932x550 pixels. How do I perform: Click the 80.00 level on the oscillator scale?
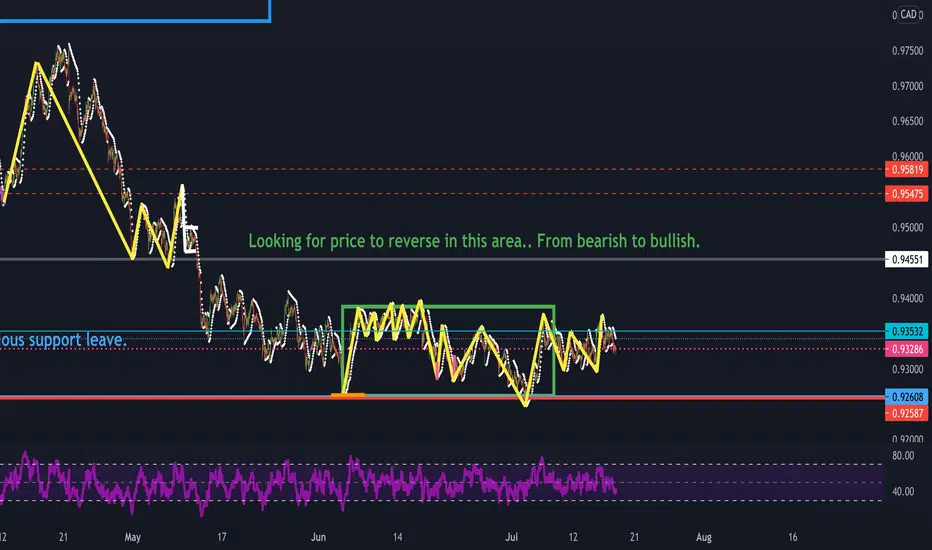point(903,456)
